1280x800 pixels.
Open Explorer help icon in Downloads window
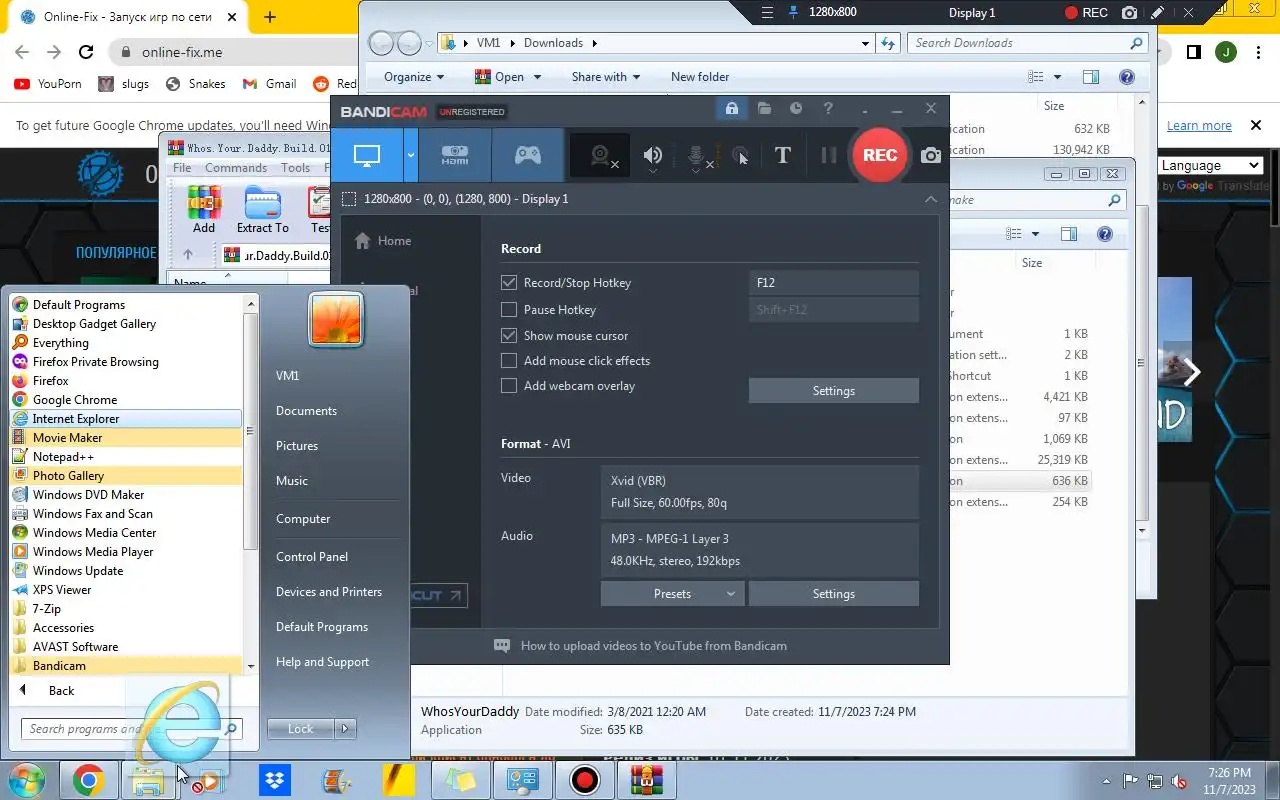click(1127, 77)
